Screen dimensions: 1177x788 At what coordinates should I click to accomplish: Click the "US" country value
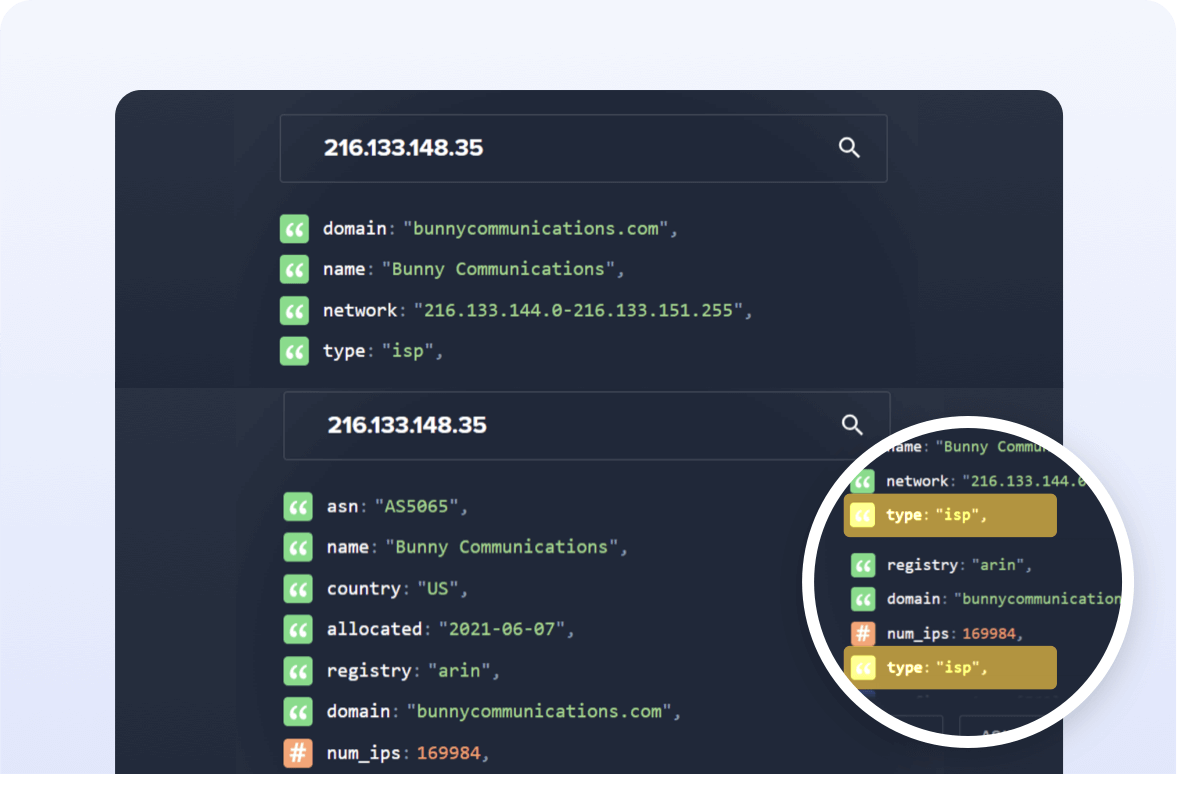435,589
